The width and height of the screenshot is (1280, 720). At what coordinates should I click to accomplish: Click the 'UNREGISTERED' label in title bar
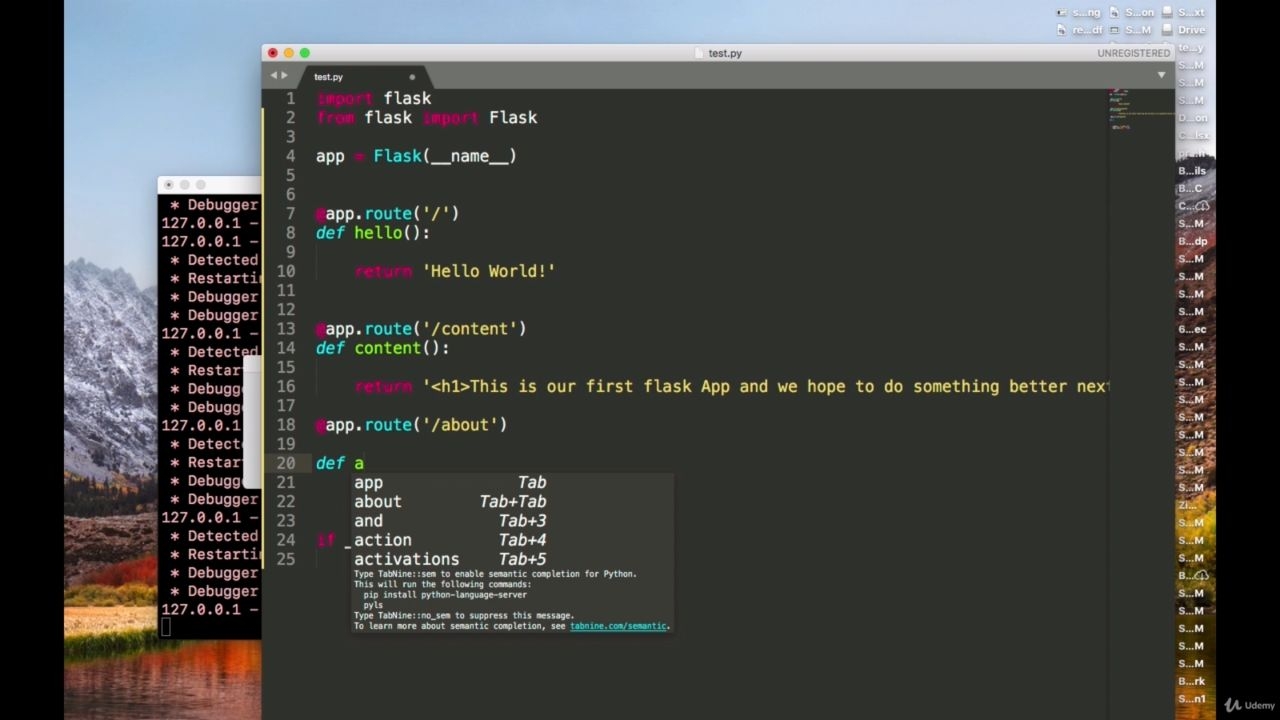(x=1133, y=53)
